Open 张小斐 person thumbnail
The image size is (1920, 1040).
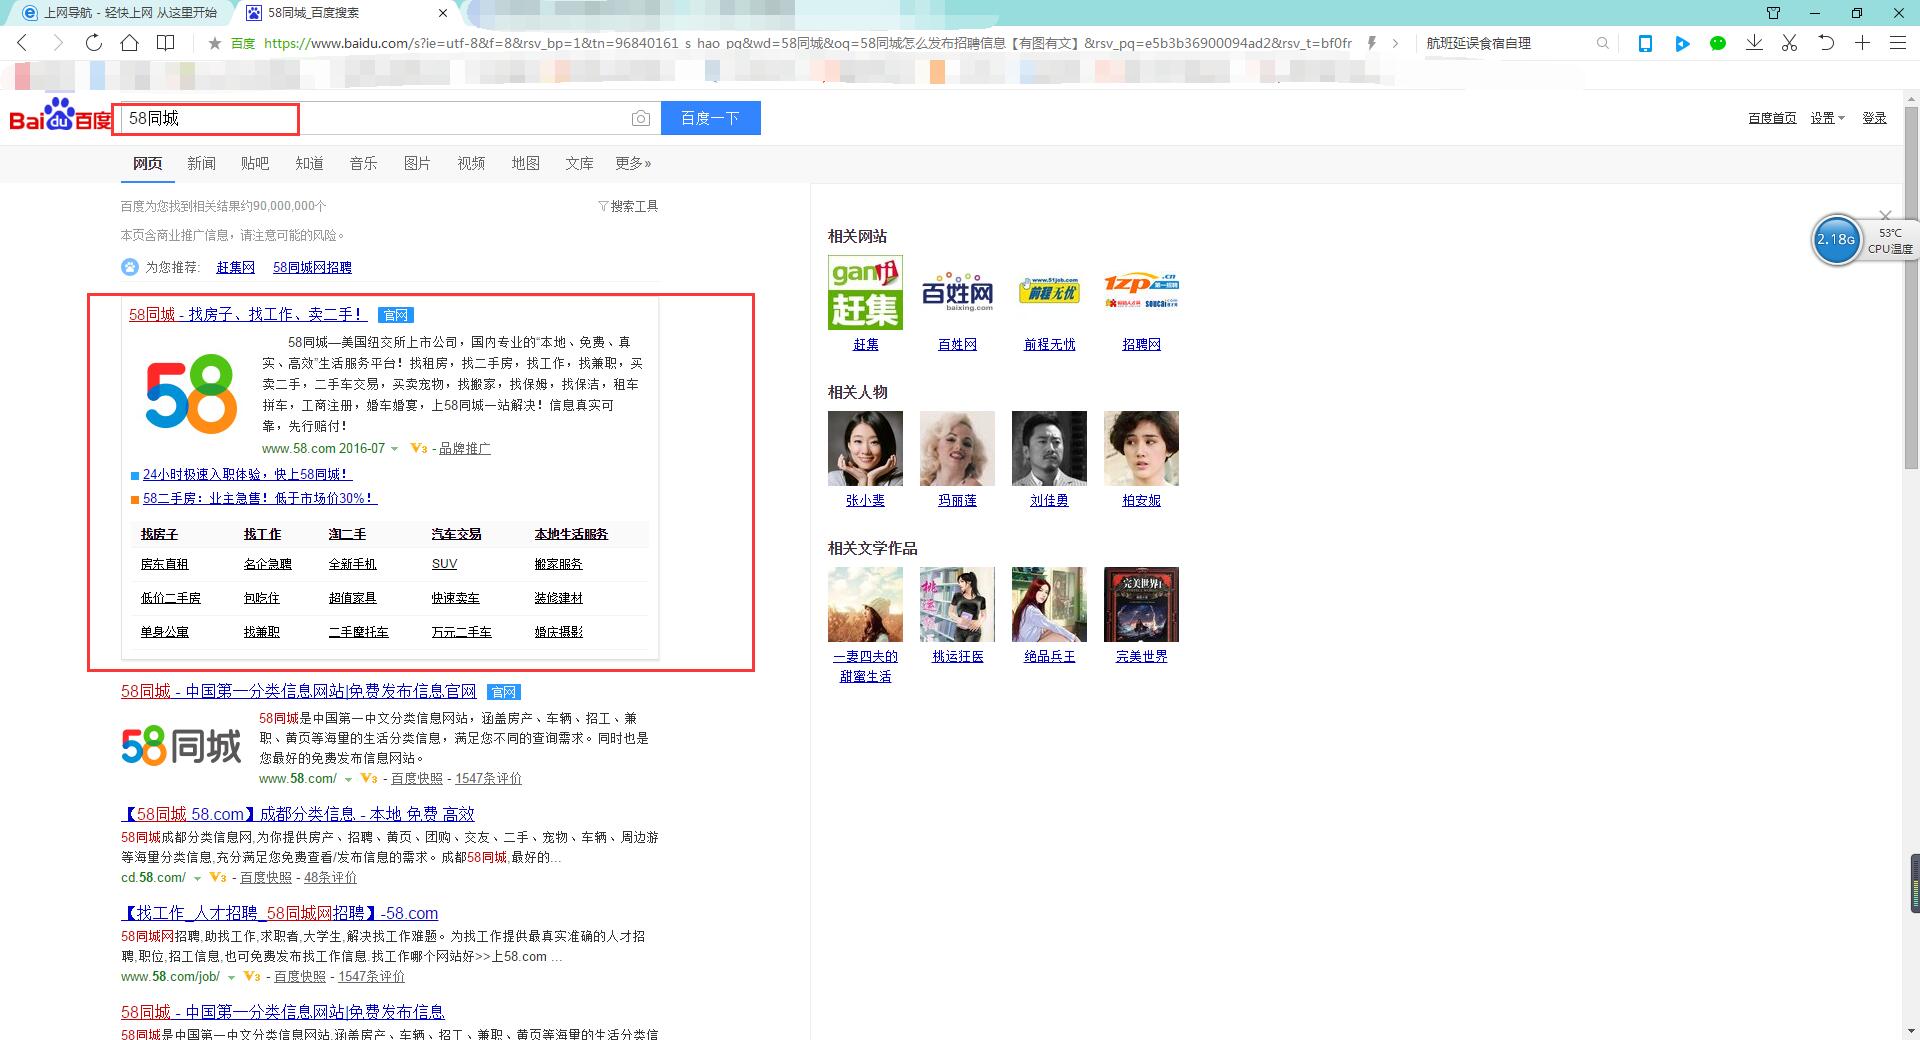point(865,448)
